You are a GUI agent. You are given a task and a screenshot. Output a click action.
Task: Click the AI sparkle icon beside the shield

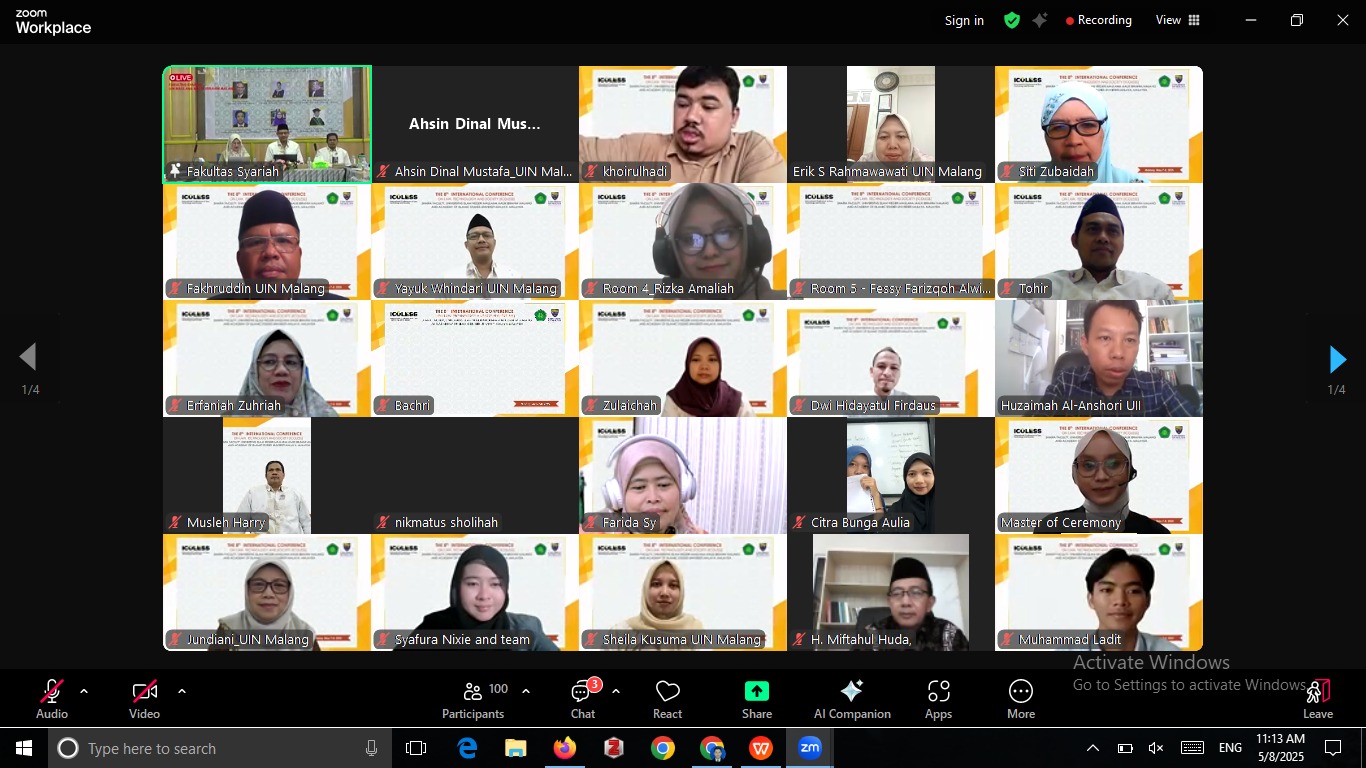coord(1040,20)
